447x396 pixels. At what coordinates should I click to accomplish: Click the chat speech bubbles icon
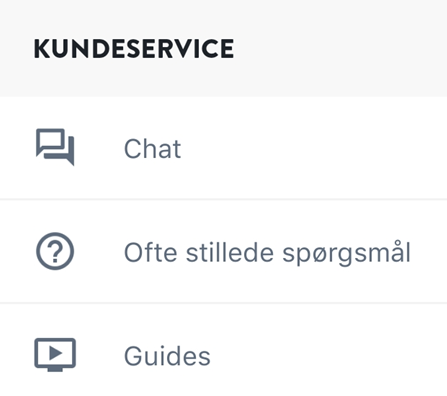(x=55, y=147)
